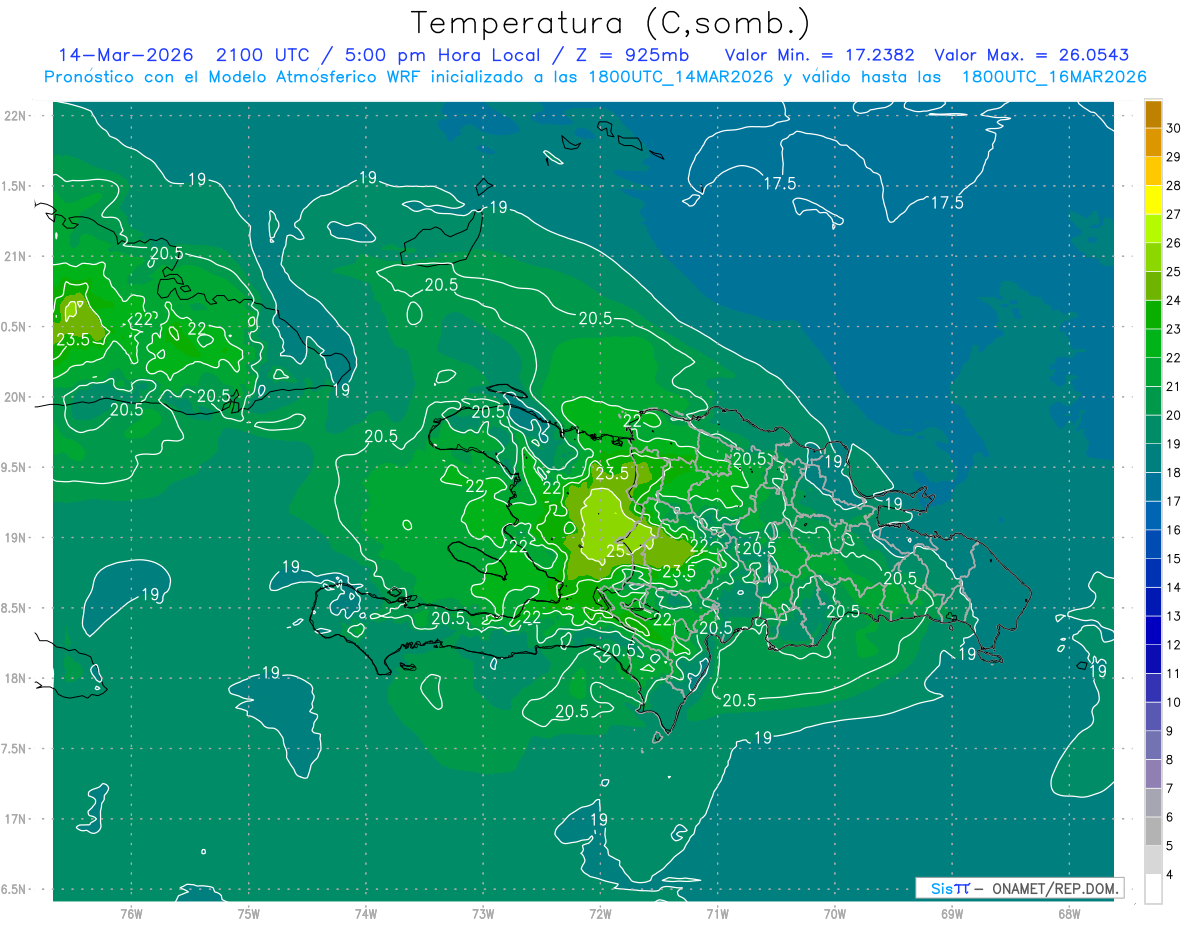This screenshot has width=1200, height=927.
Task: Click the "74W" longitude axis label
Action: coord(366,914)
